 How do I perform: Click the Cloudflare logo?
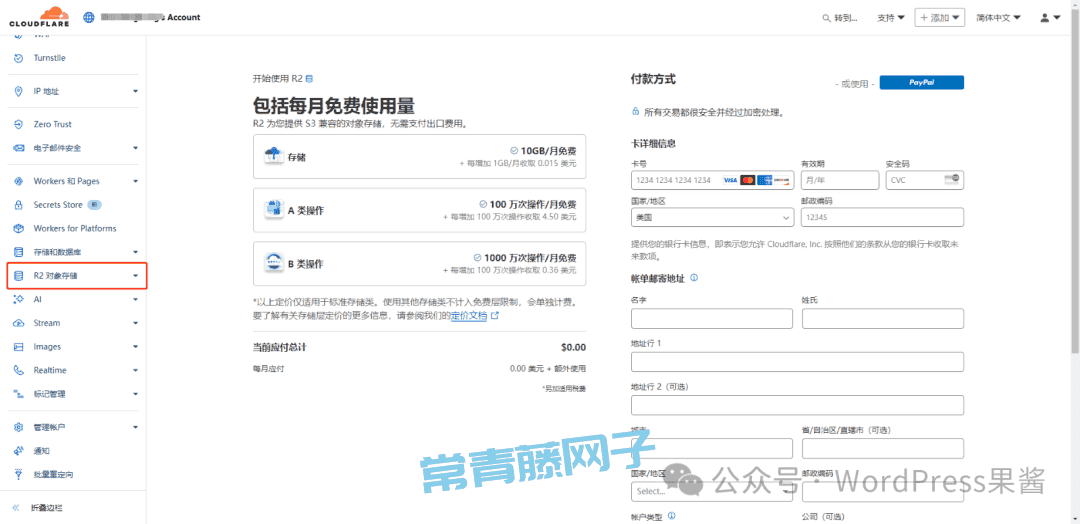40,17
